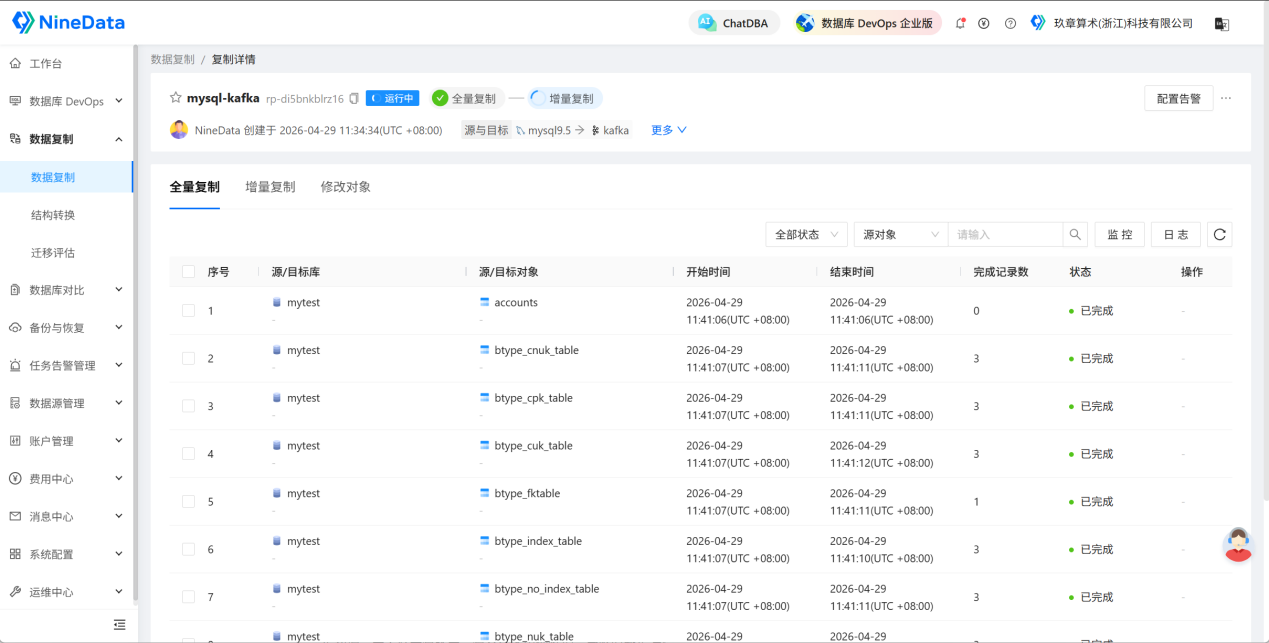Expand 任务告警管理 sidebar menu

pos(66,366)
